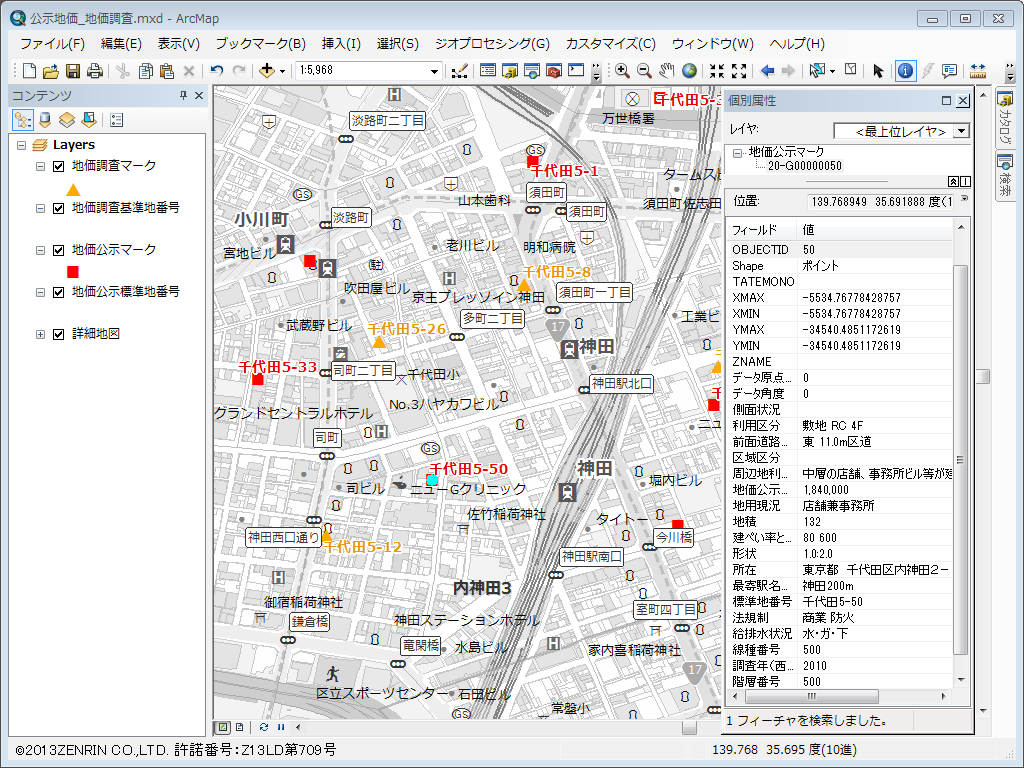
Task: Create a new map document
Action: [x=29, y=71]
